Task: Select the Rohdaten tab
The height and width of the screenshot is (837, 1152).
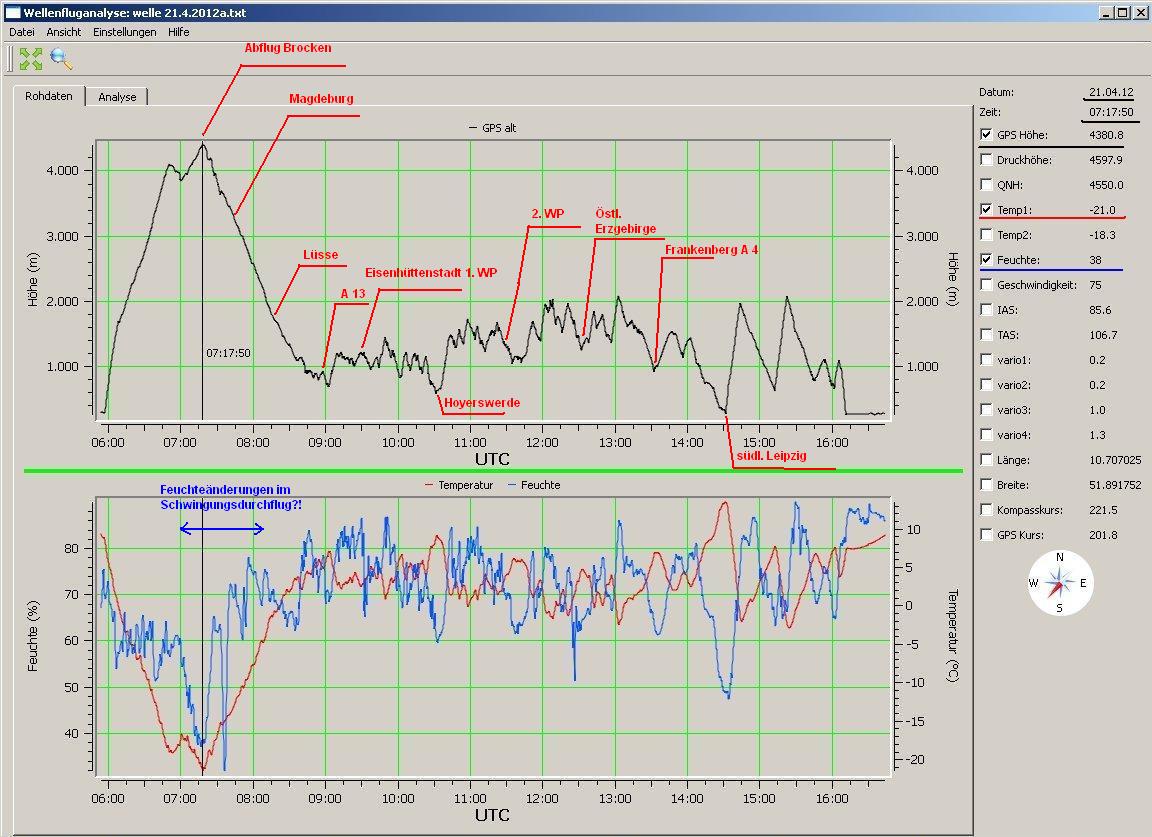Action: (49, 97)
